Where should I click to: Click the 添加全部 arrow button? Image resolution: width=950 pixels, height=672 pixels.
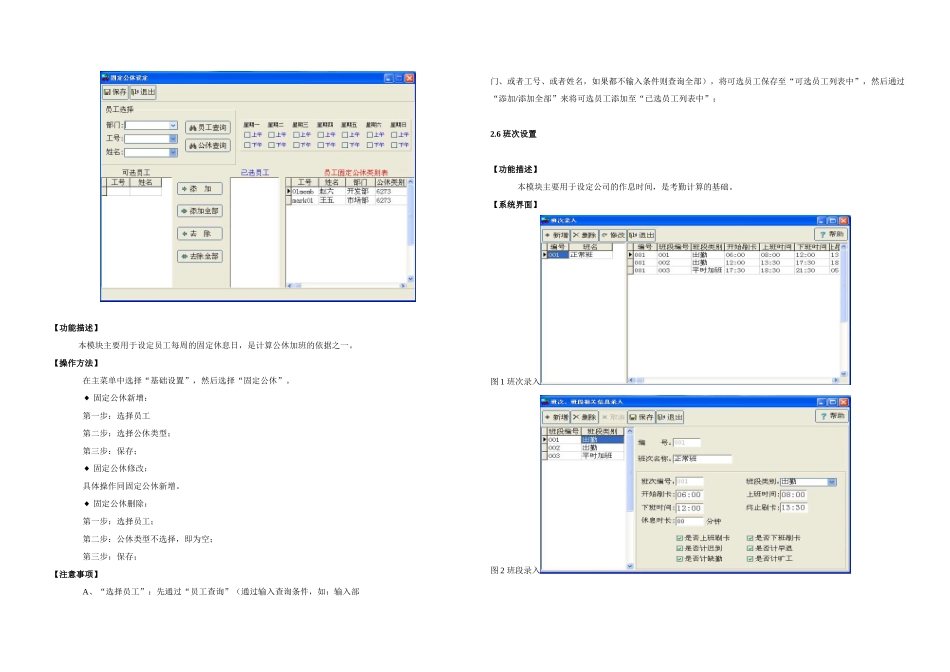(x=200, y=211)
